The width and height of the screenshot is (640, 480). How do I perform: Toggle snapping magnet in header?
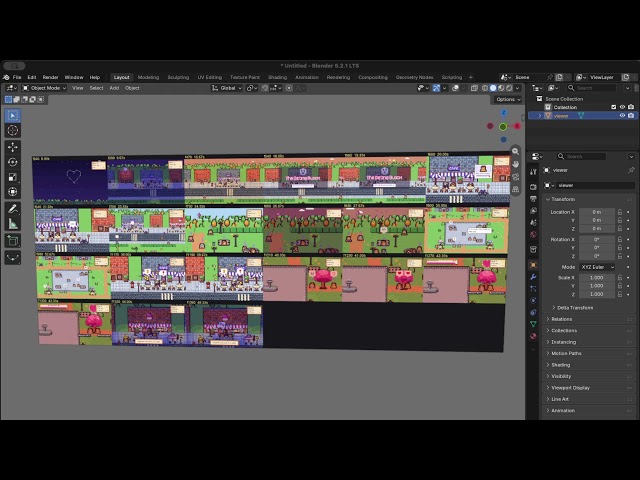pos(265,88)
